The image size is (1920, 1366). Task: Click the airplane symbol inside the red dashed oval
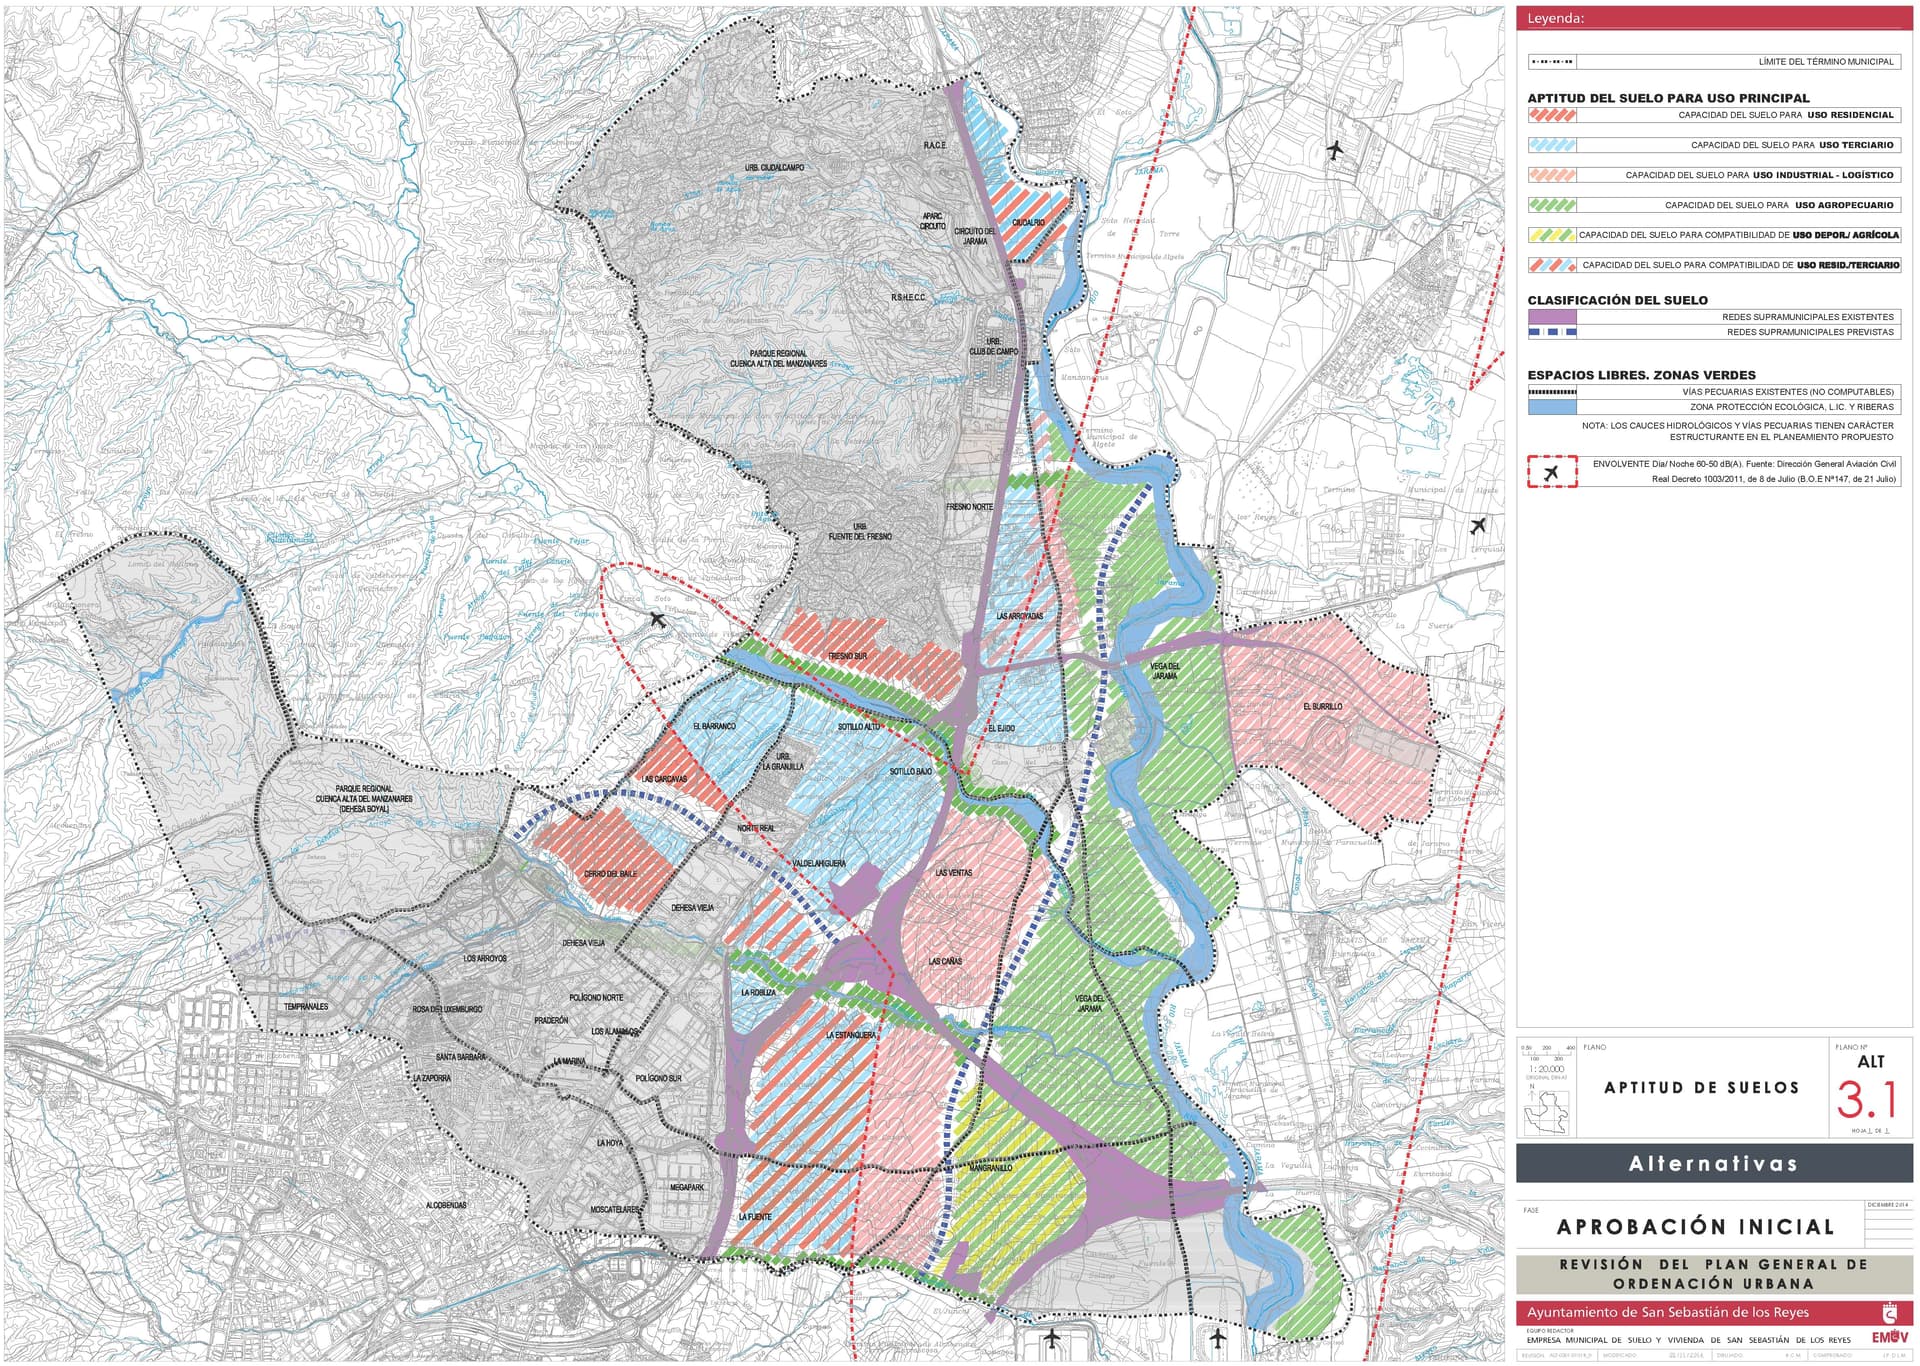[657, 620]
